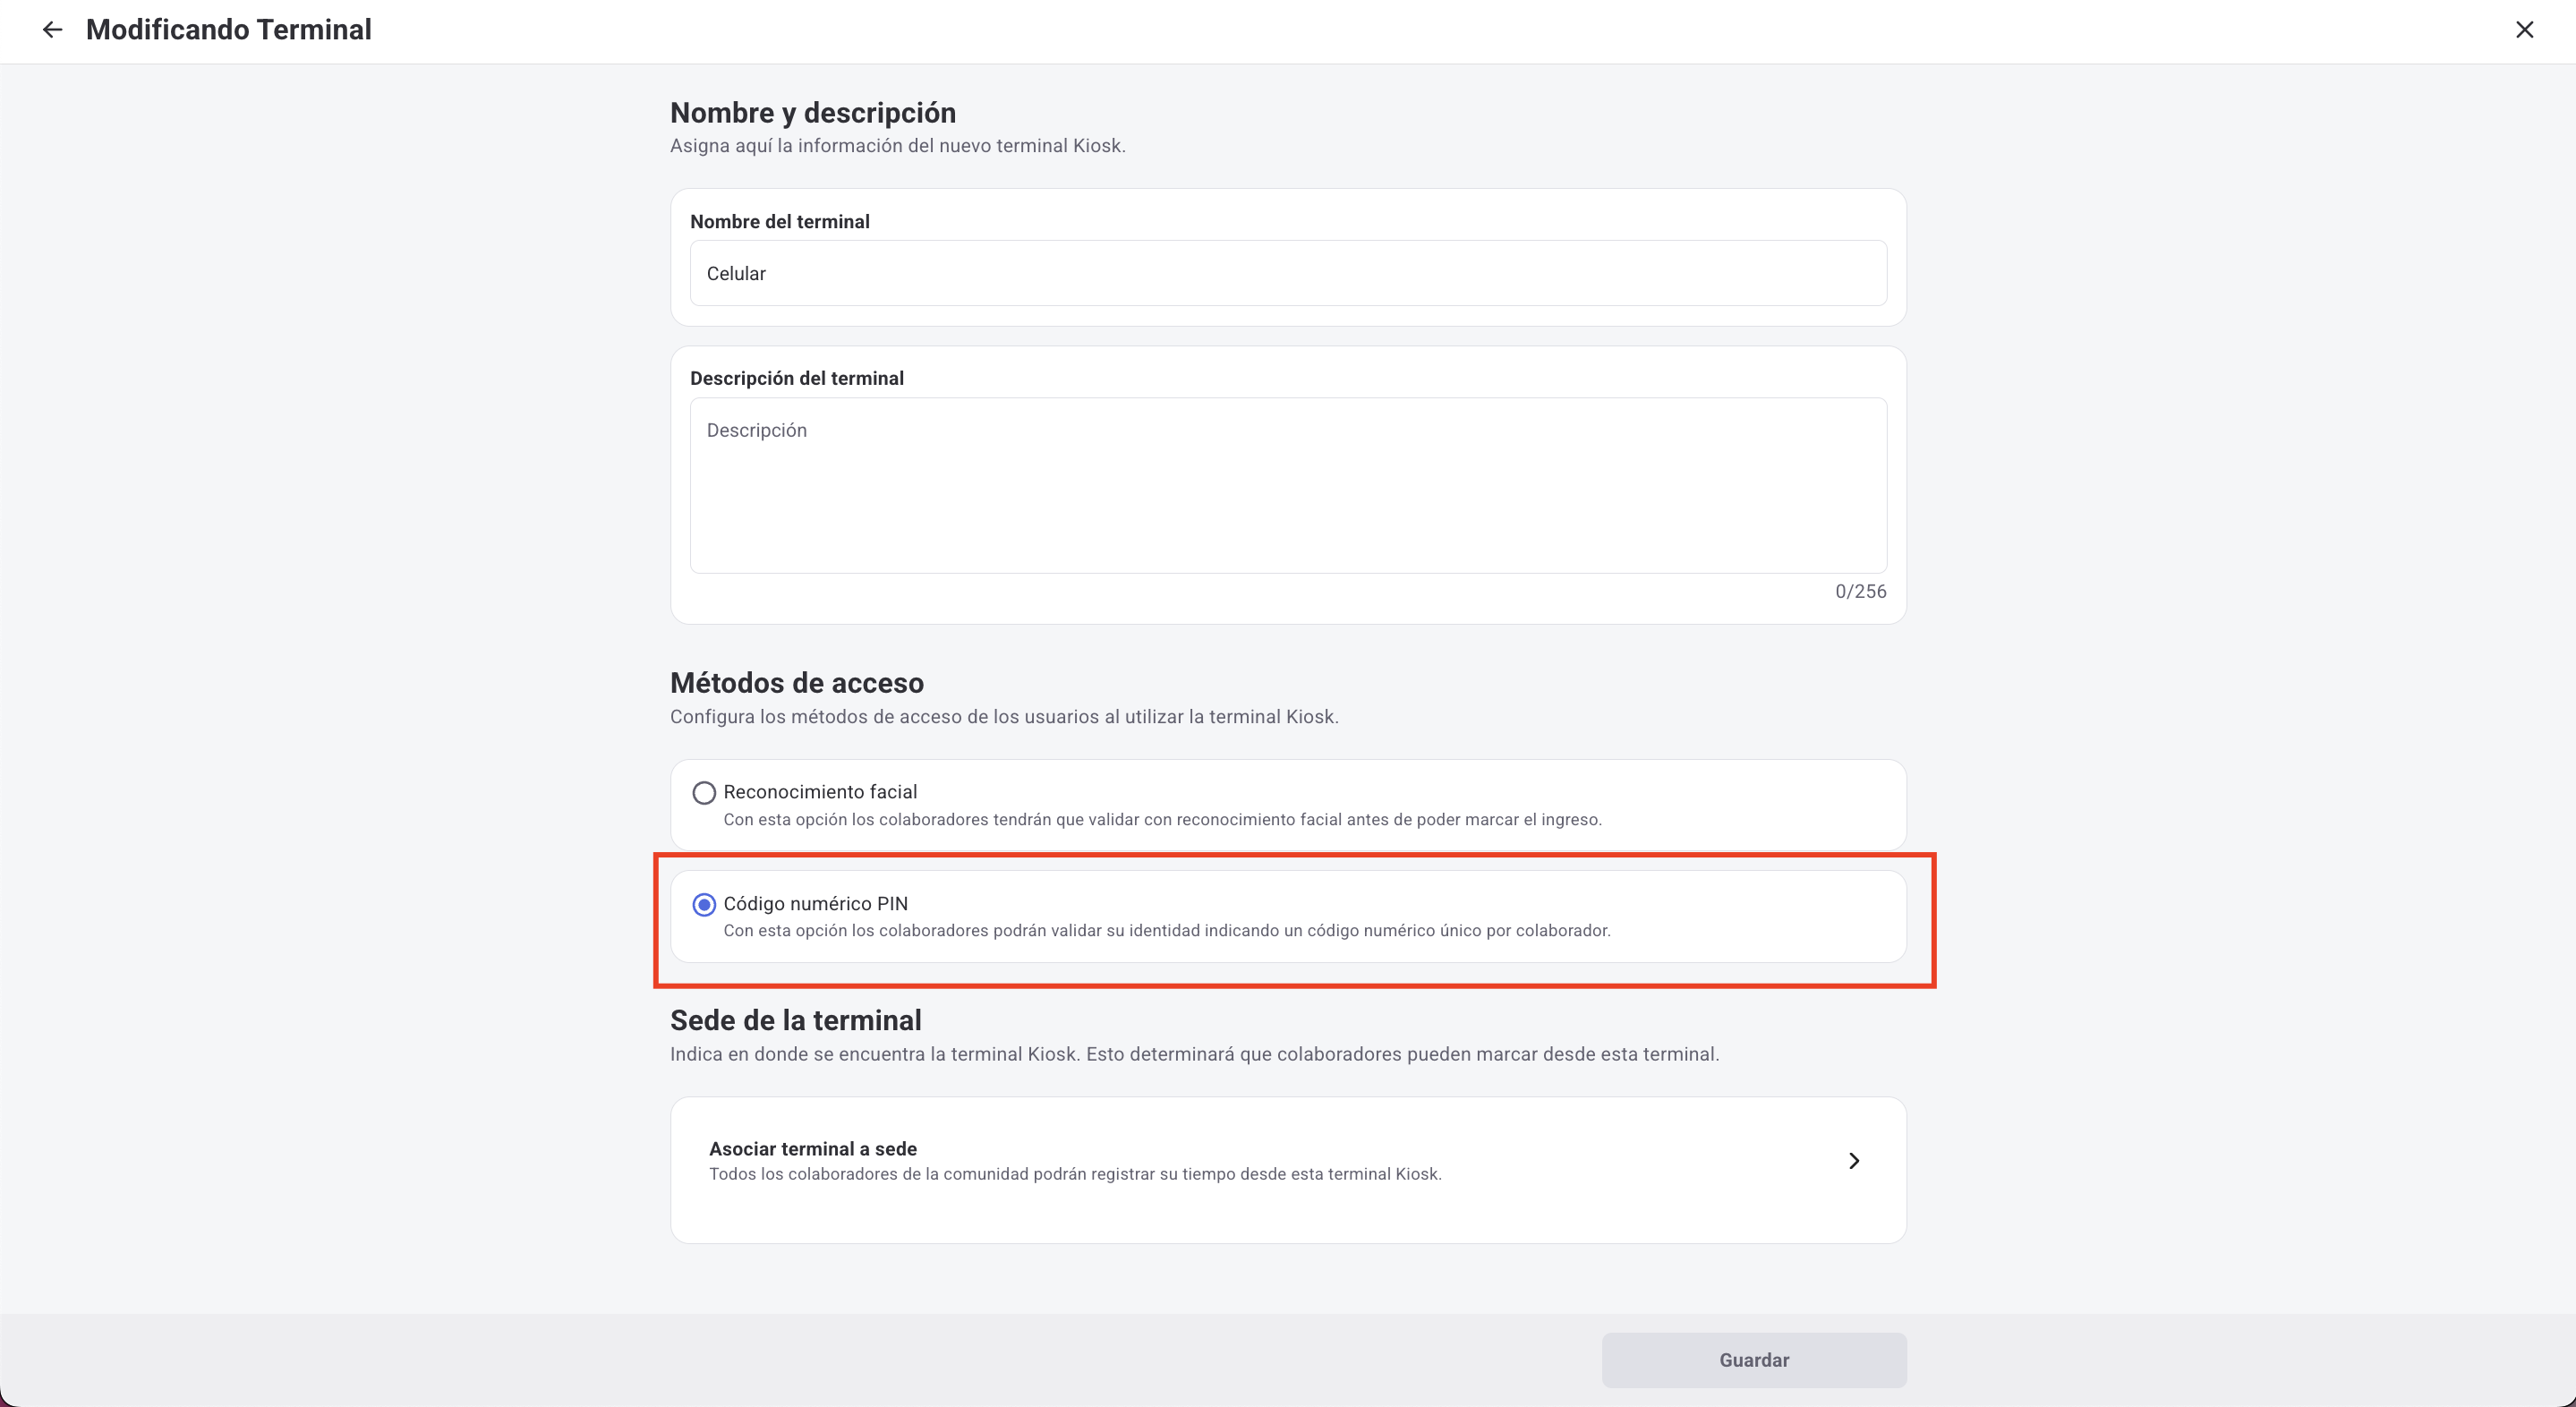The height and width of the screenshot is (1407, 2576).
Task: Click the Nombre del terminal input field
Action: (1287, 273)
